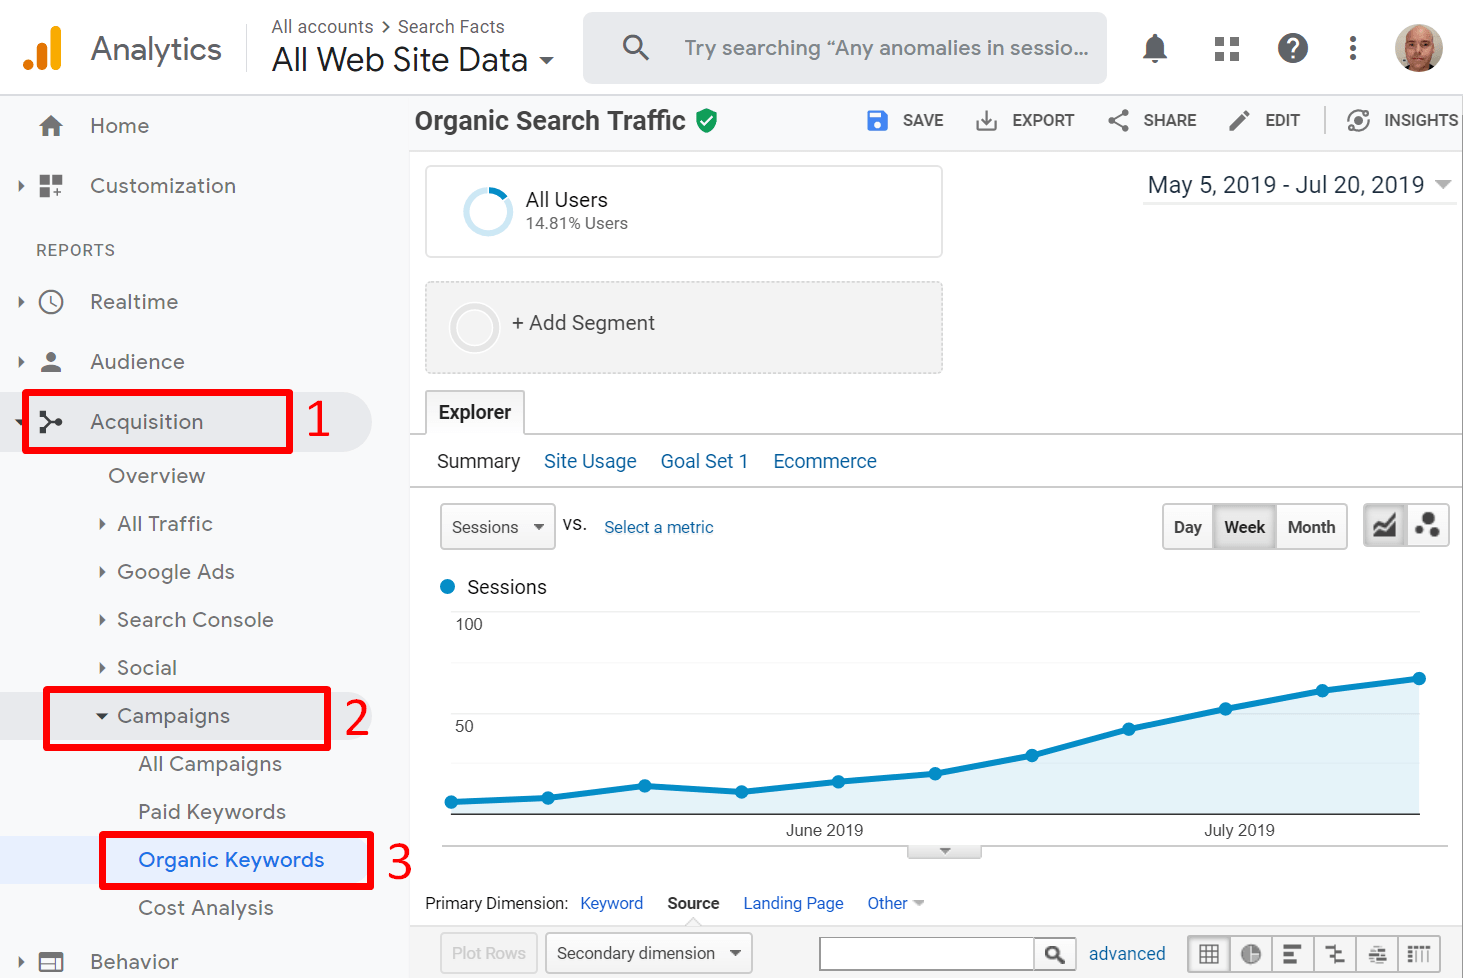Click the All Users segment card
The image size is (1463, 978).
pos(684,212)
